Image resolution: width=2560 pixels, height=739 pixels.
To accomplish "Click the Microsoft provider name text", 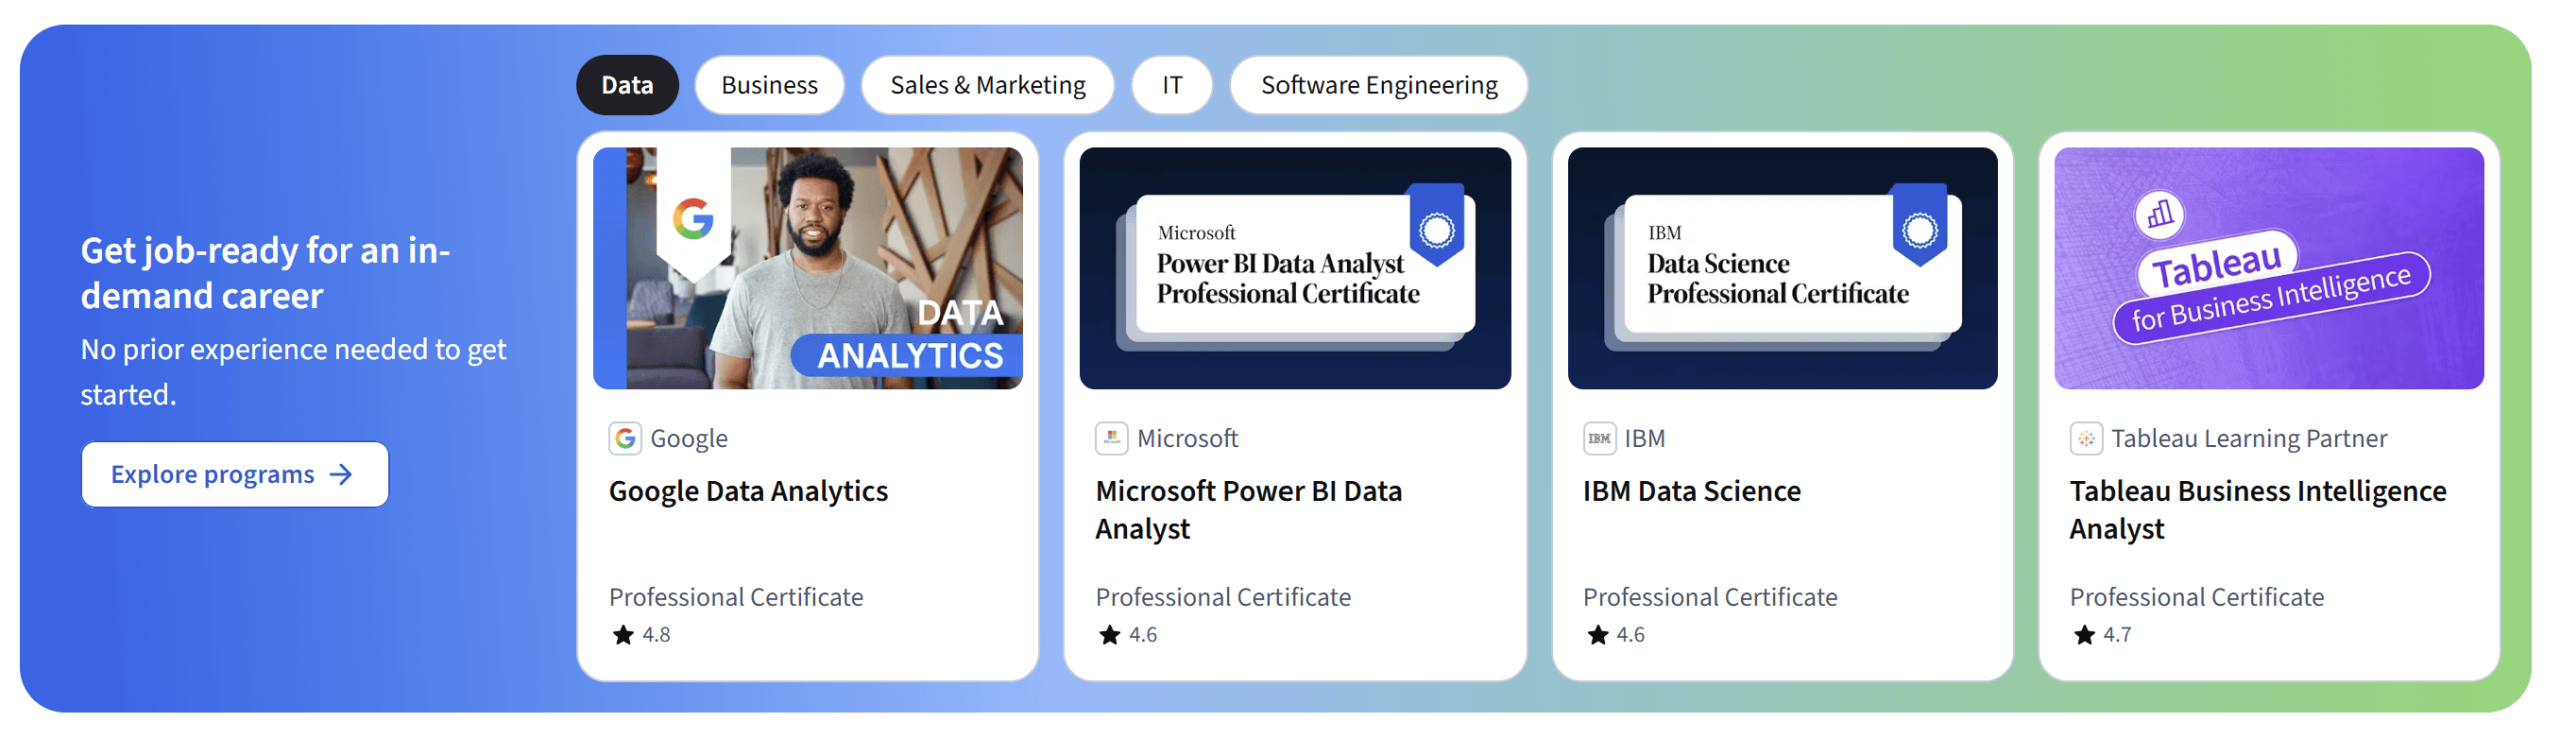I will click(1187, 438).
